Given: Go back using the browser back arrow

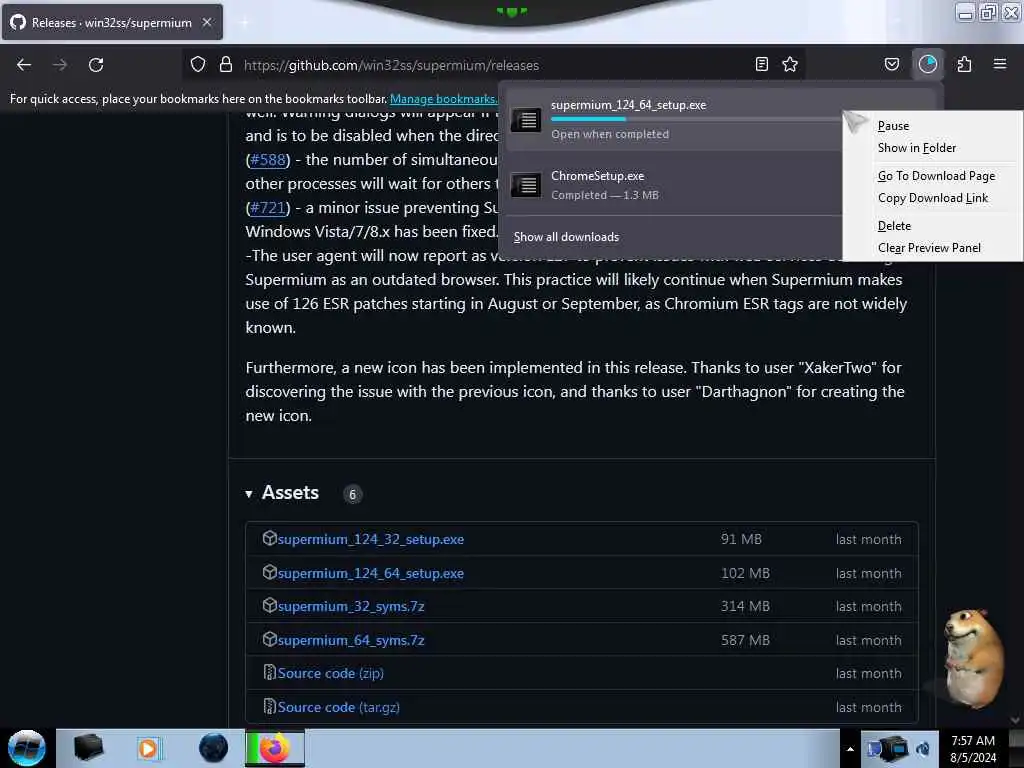Looking at the screenshot, I should [24, 65].
